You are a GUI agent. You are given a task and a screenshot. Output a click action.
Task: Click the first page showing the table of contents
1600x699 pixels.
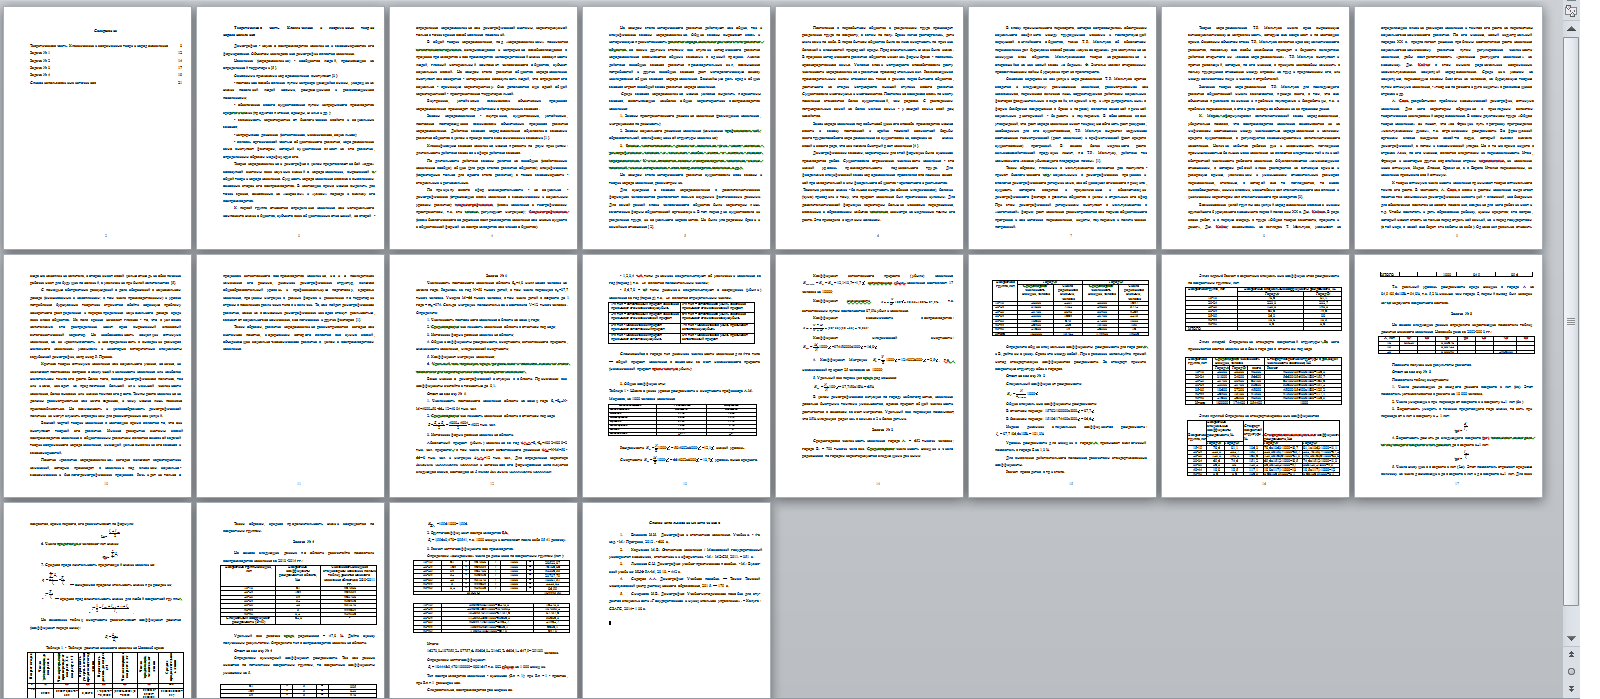(97, 129)
